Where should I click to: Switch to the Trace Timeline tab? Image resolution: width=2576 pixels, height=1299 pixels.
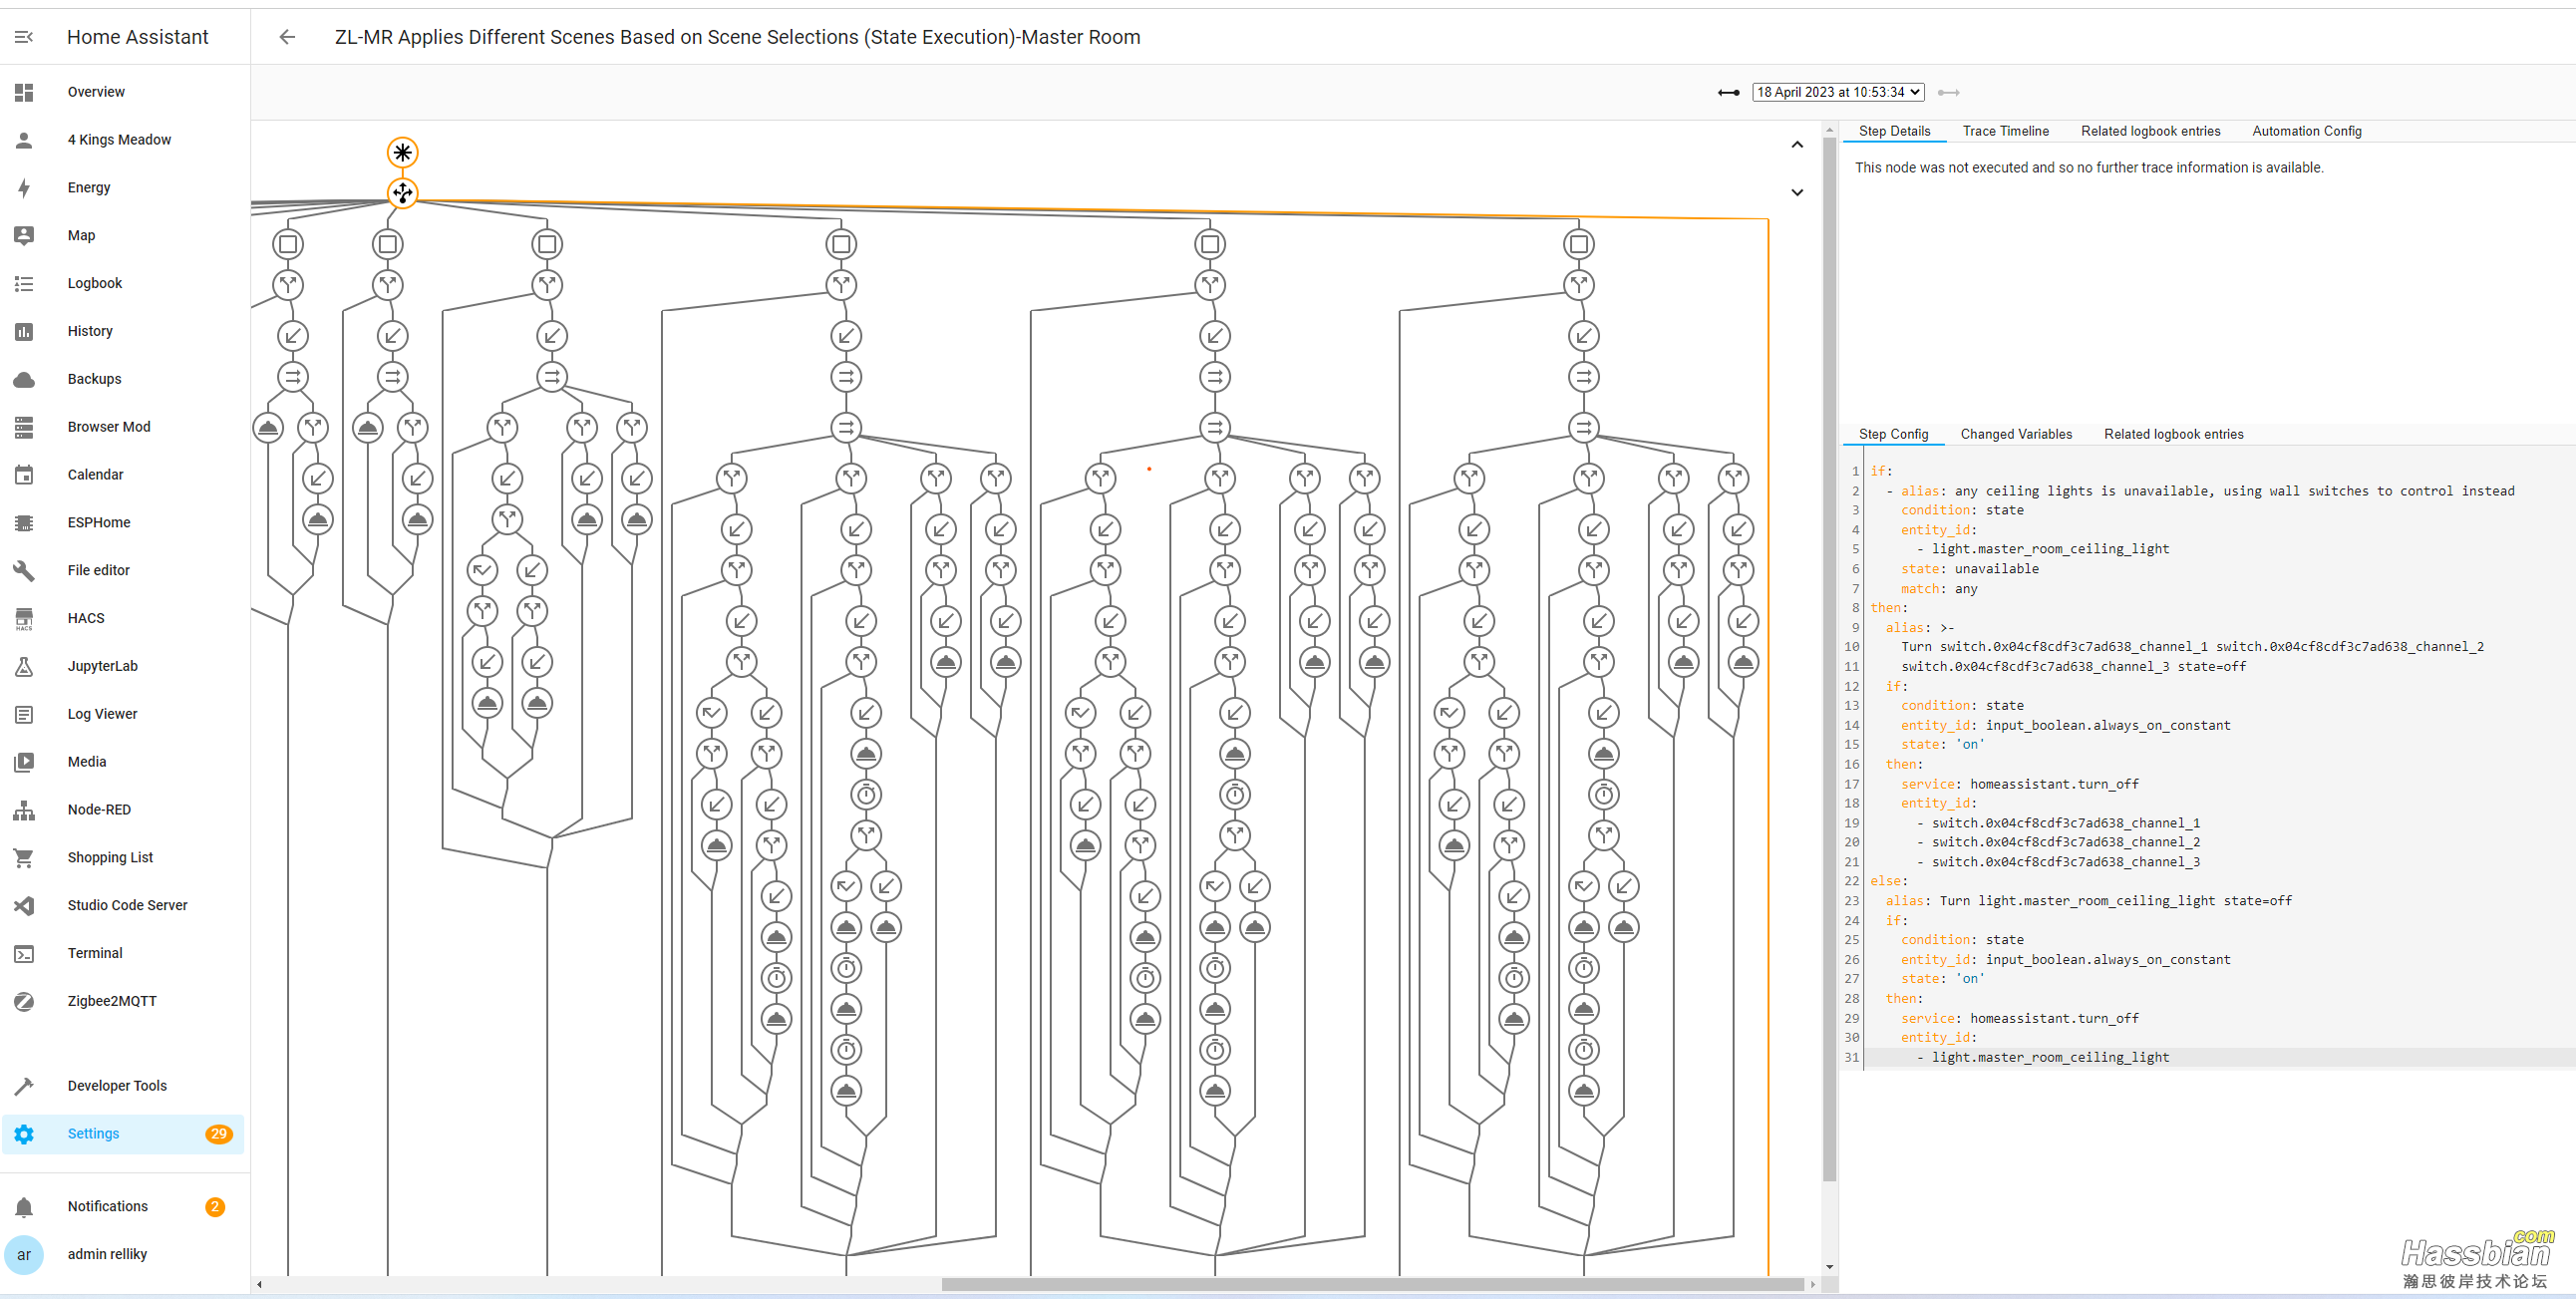point(2005,131)
